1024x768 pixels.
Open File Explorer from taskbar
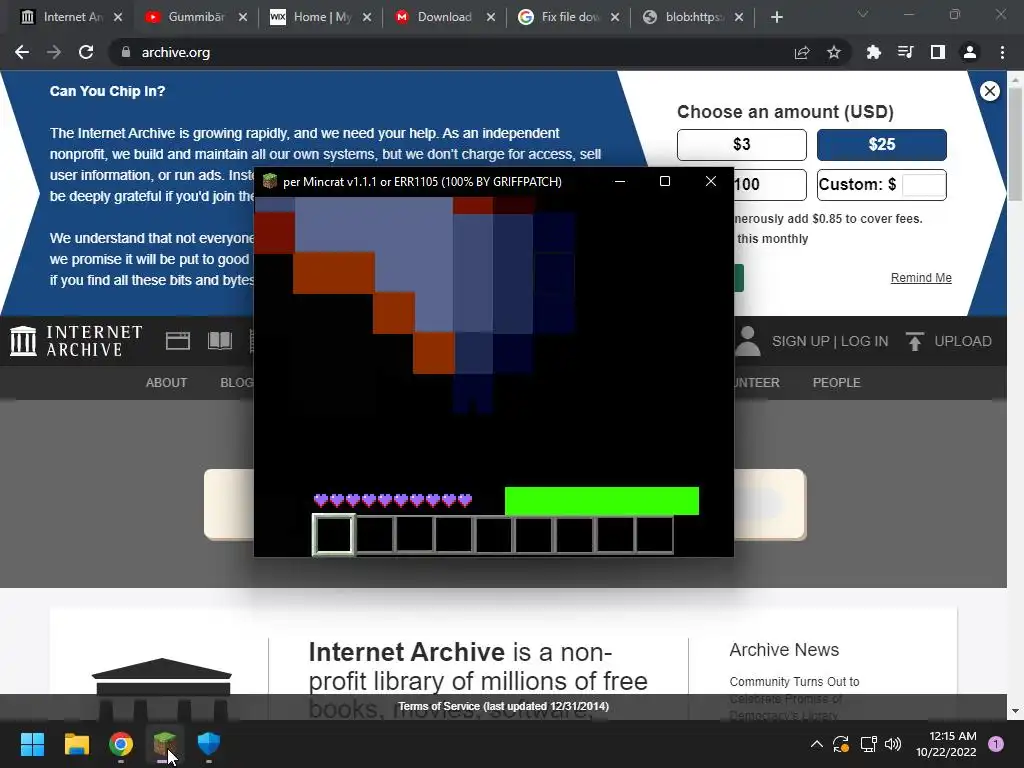(x=76, y=744)
